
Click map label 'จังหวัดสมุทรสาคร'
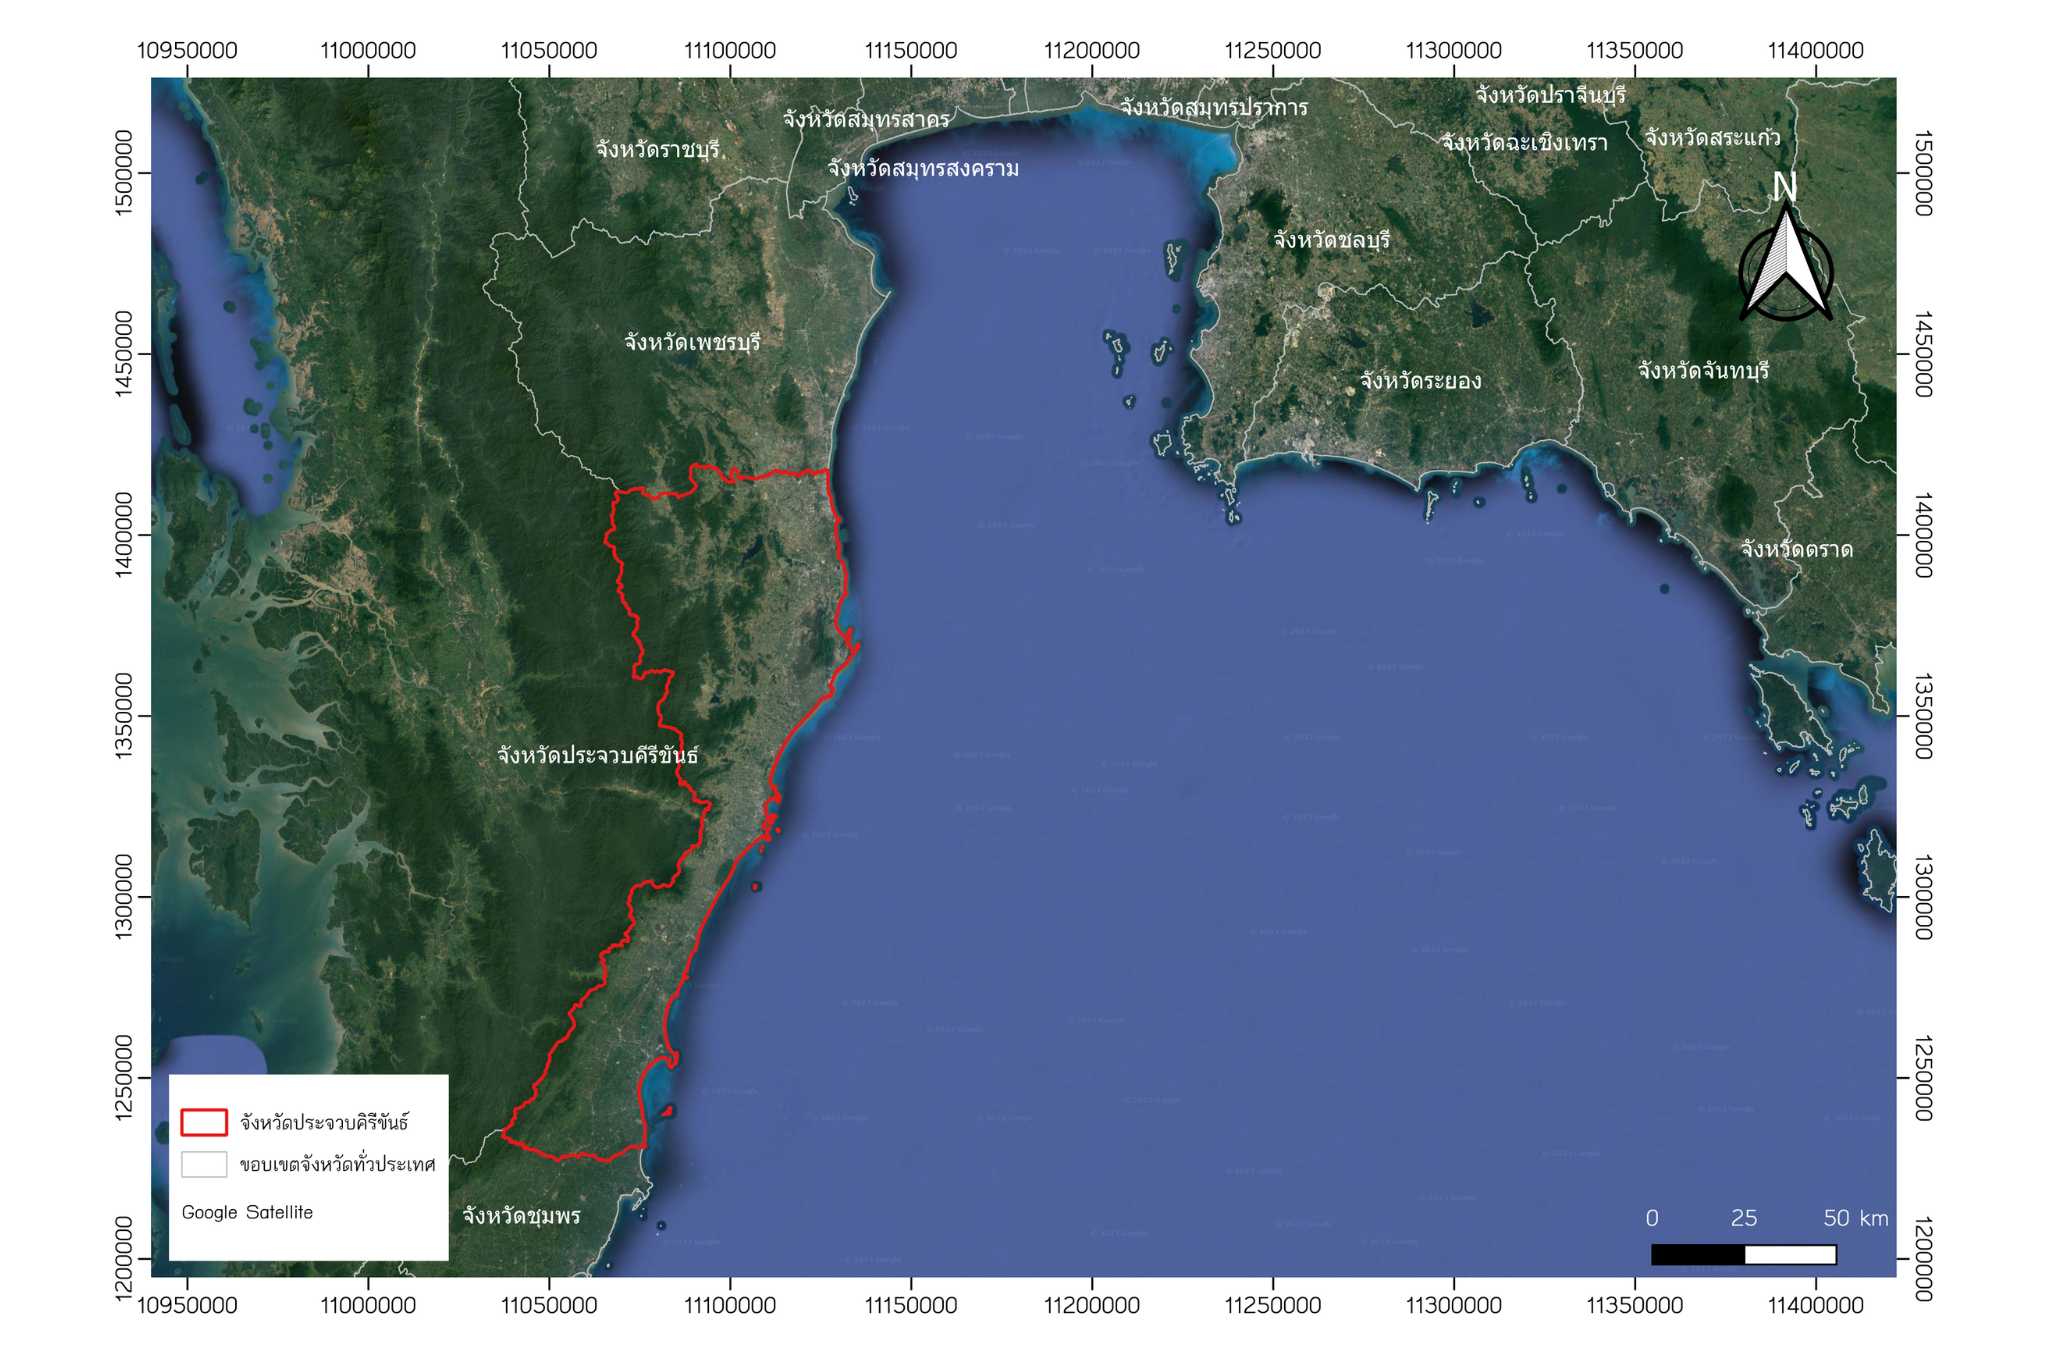(x=866, y=120)
